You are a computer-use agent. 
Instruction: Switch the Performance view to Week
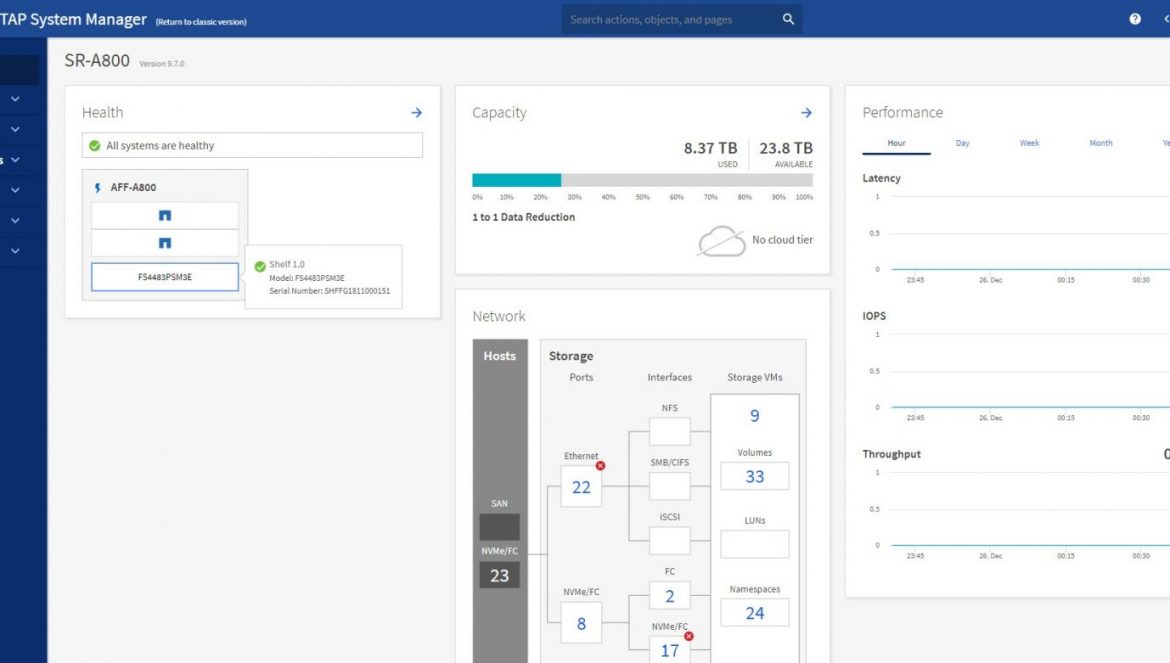point(1029,143)
